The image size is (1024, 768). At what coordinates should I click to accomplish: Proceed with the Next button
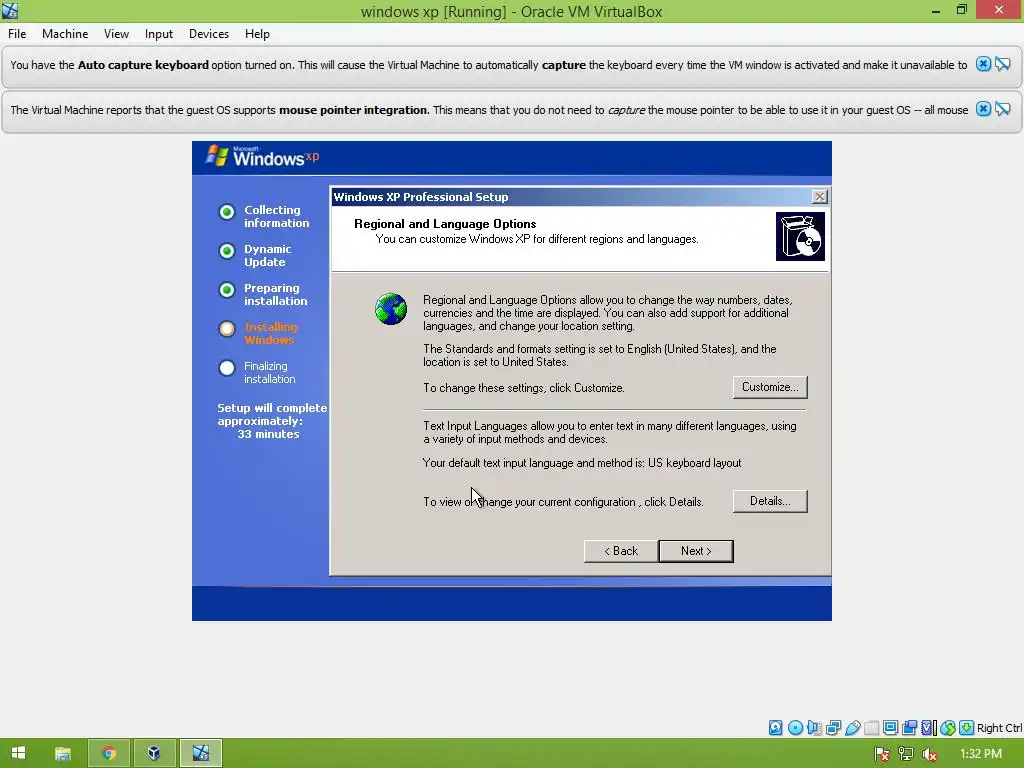coord(696,551)
